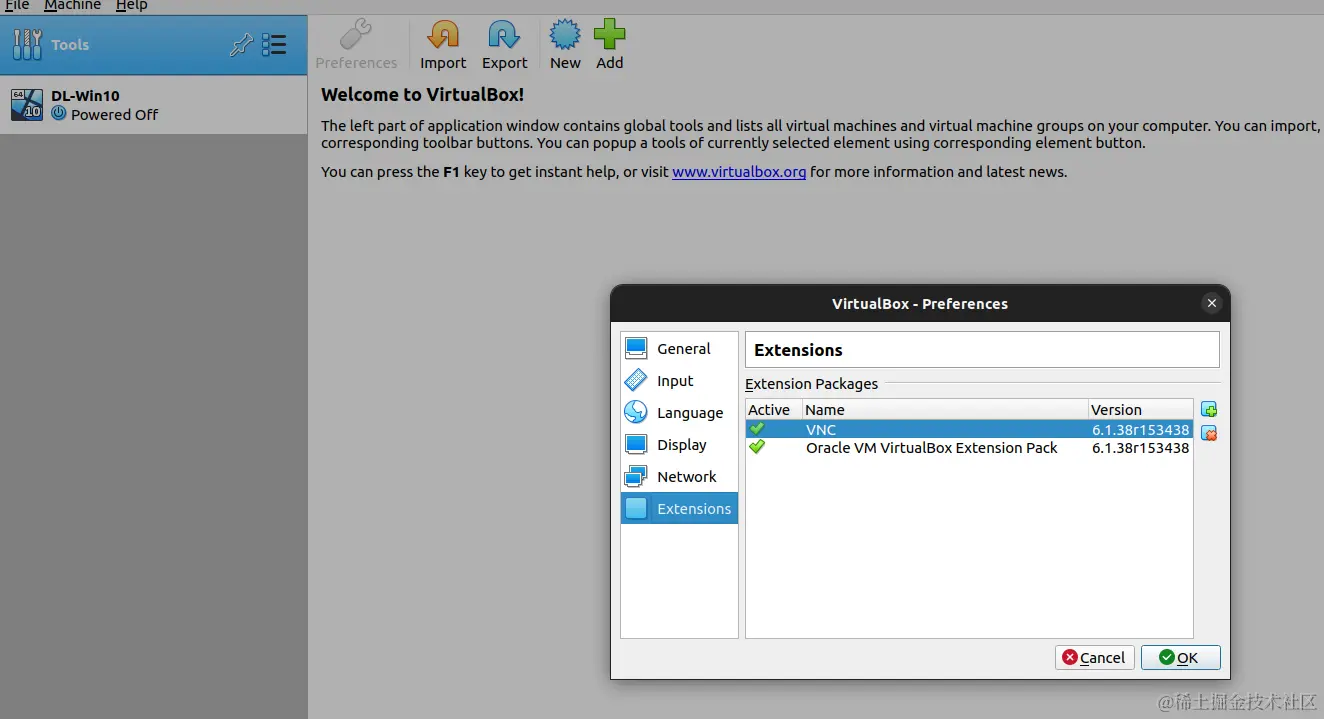Viewport: 1324px width, 719px height.
Task: Select the Network preferences category
Action: (679, 476)
